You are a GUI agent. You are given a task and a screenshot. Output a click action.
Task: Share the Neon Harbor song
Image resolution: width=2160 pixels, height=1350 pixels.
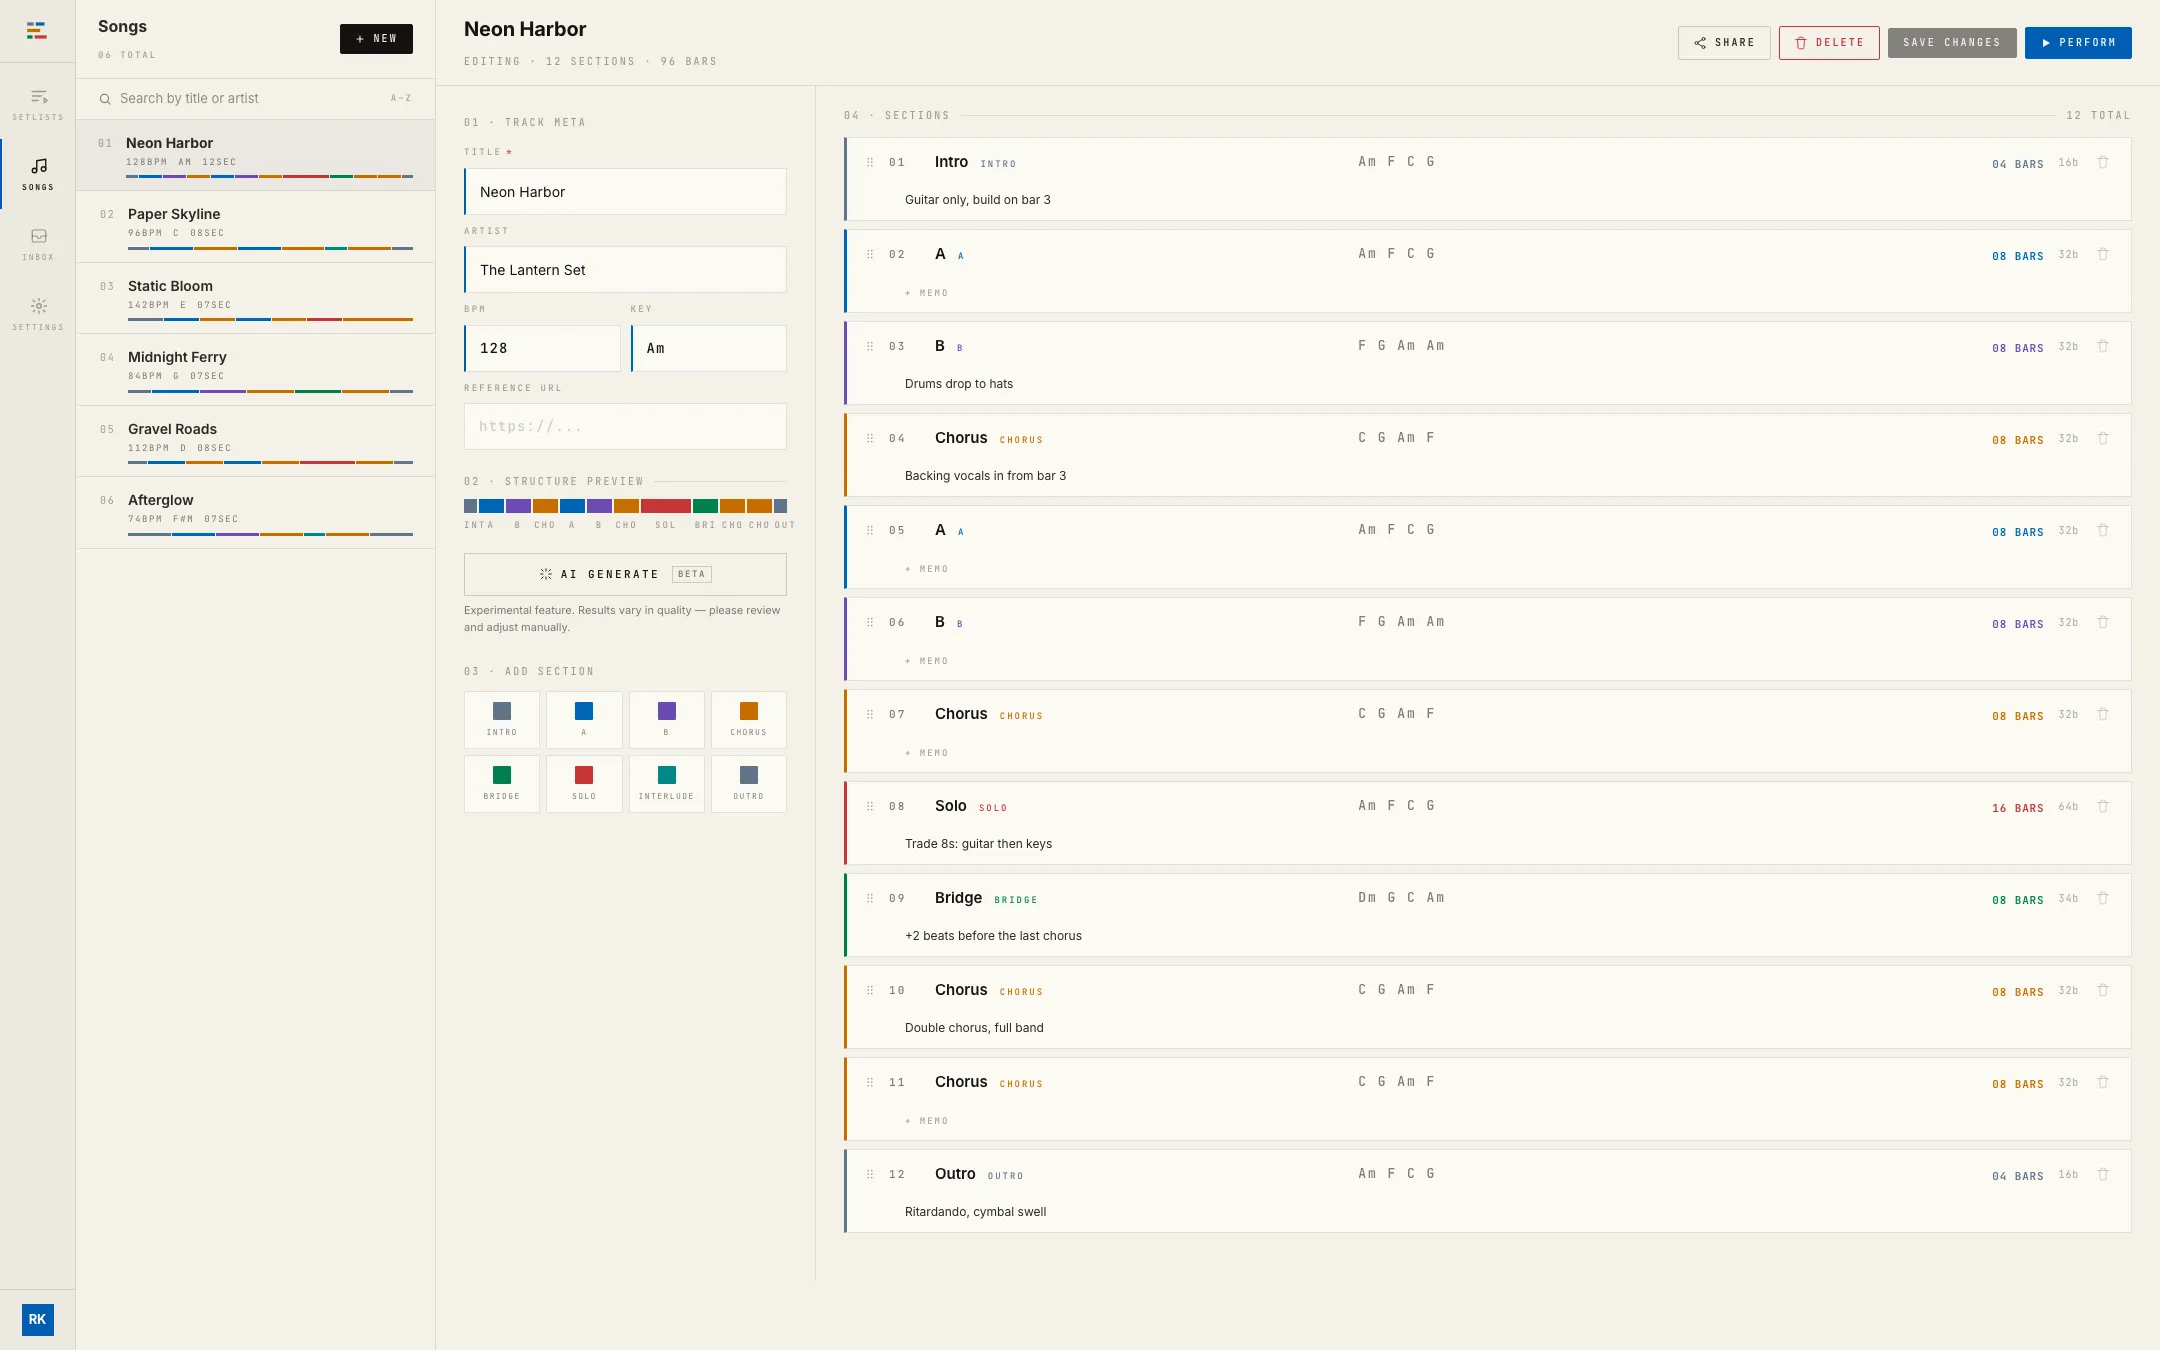point(1724,43)
